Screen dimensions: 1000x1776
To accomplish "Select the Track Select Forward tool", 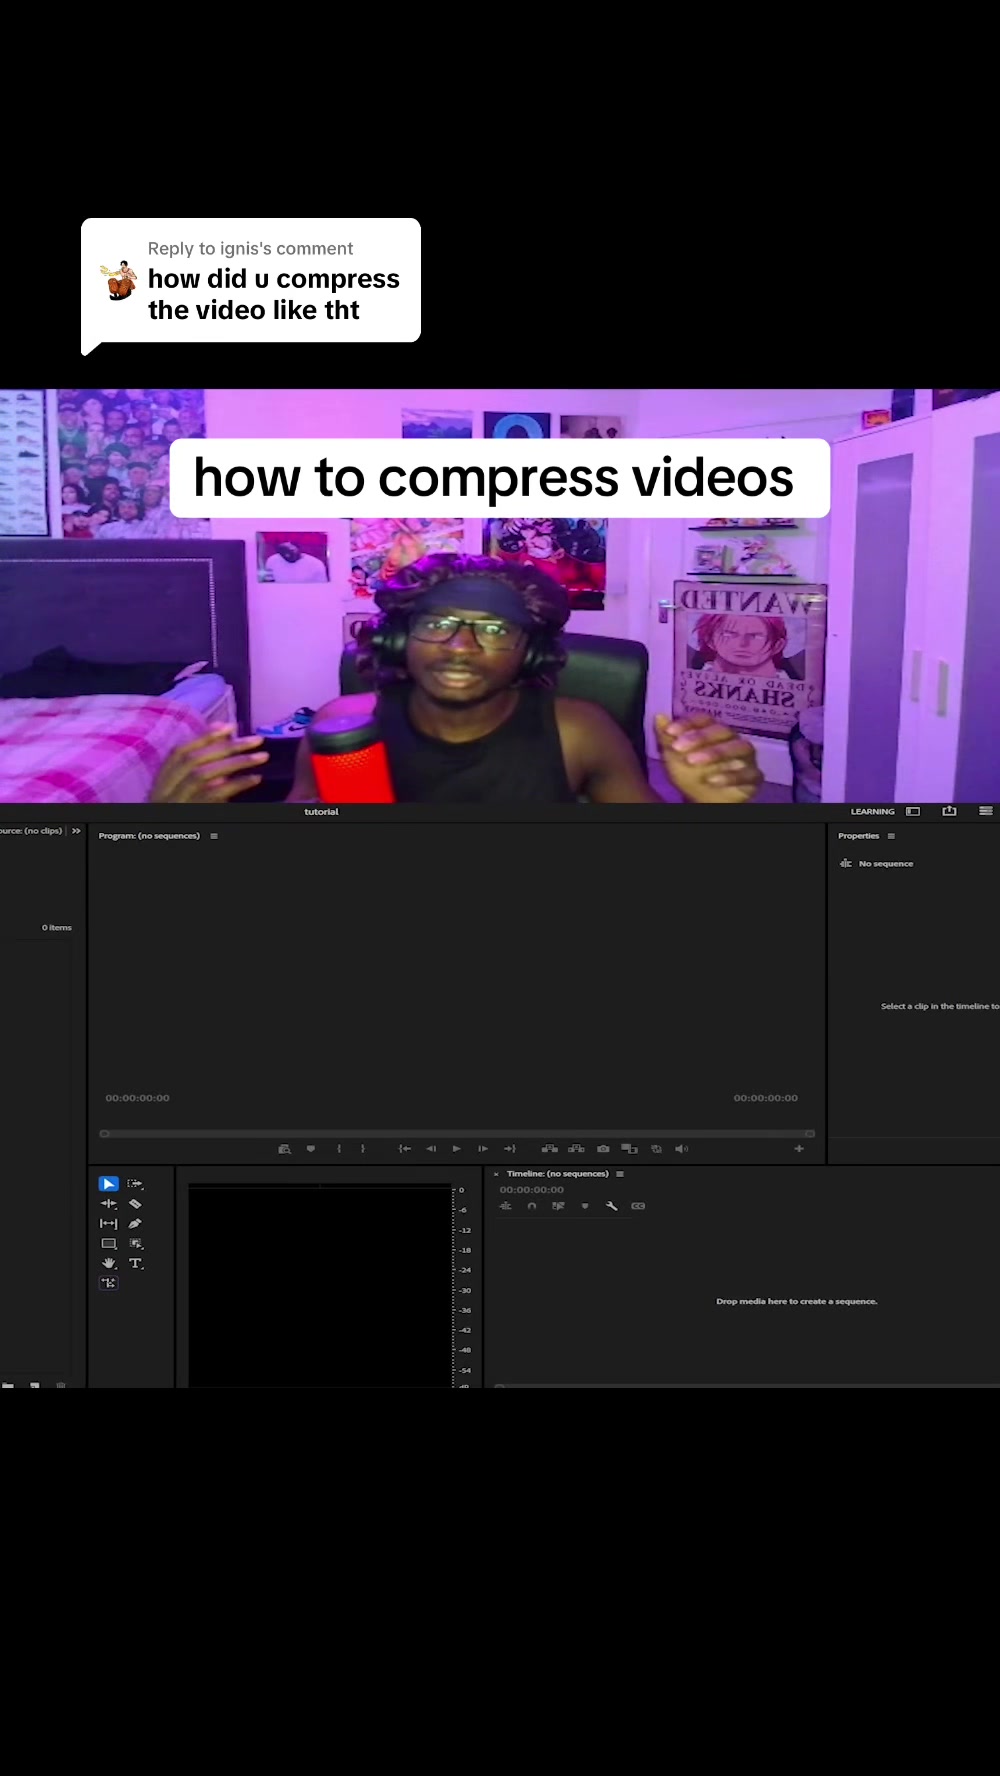I will tap(135, 1184).
